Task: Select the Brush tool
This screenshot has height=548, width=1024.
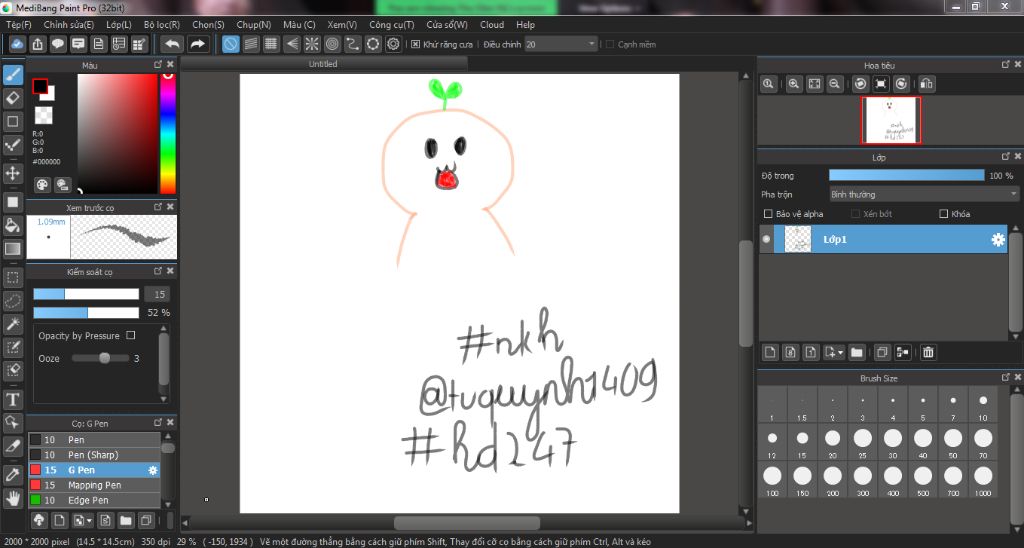Action: (x=12, y=74)
